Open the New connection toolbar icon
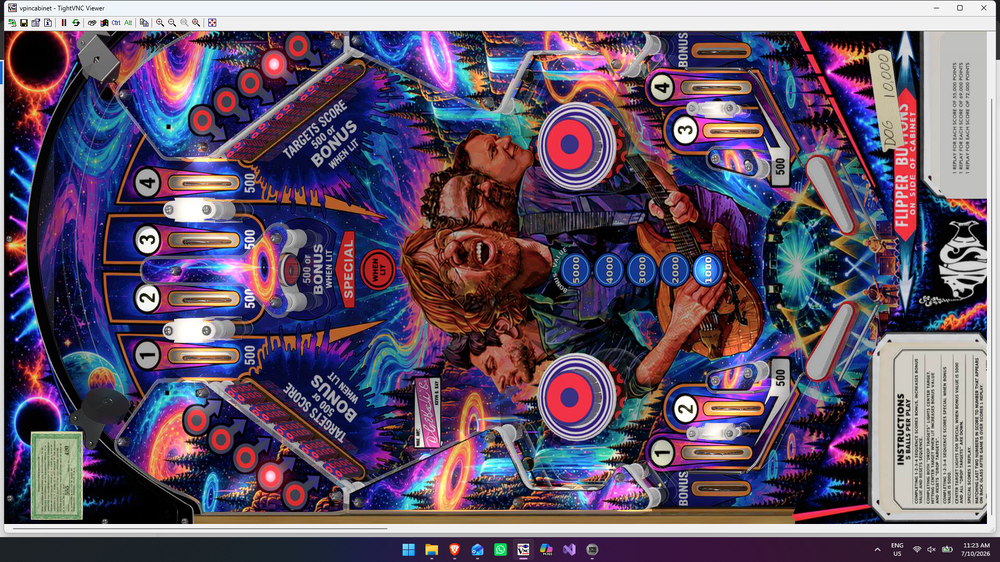Image resolution: width=1000 pixels, height=562 pixels. point(12,22)
